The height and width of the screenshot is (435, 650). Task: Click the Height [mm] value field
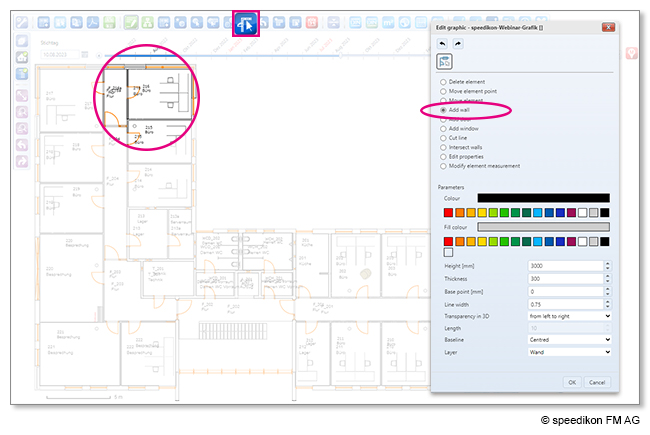point(565,265)
